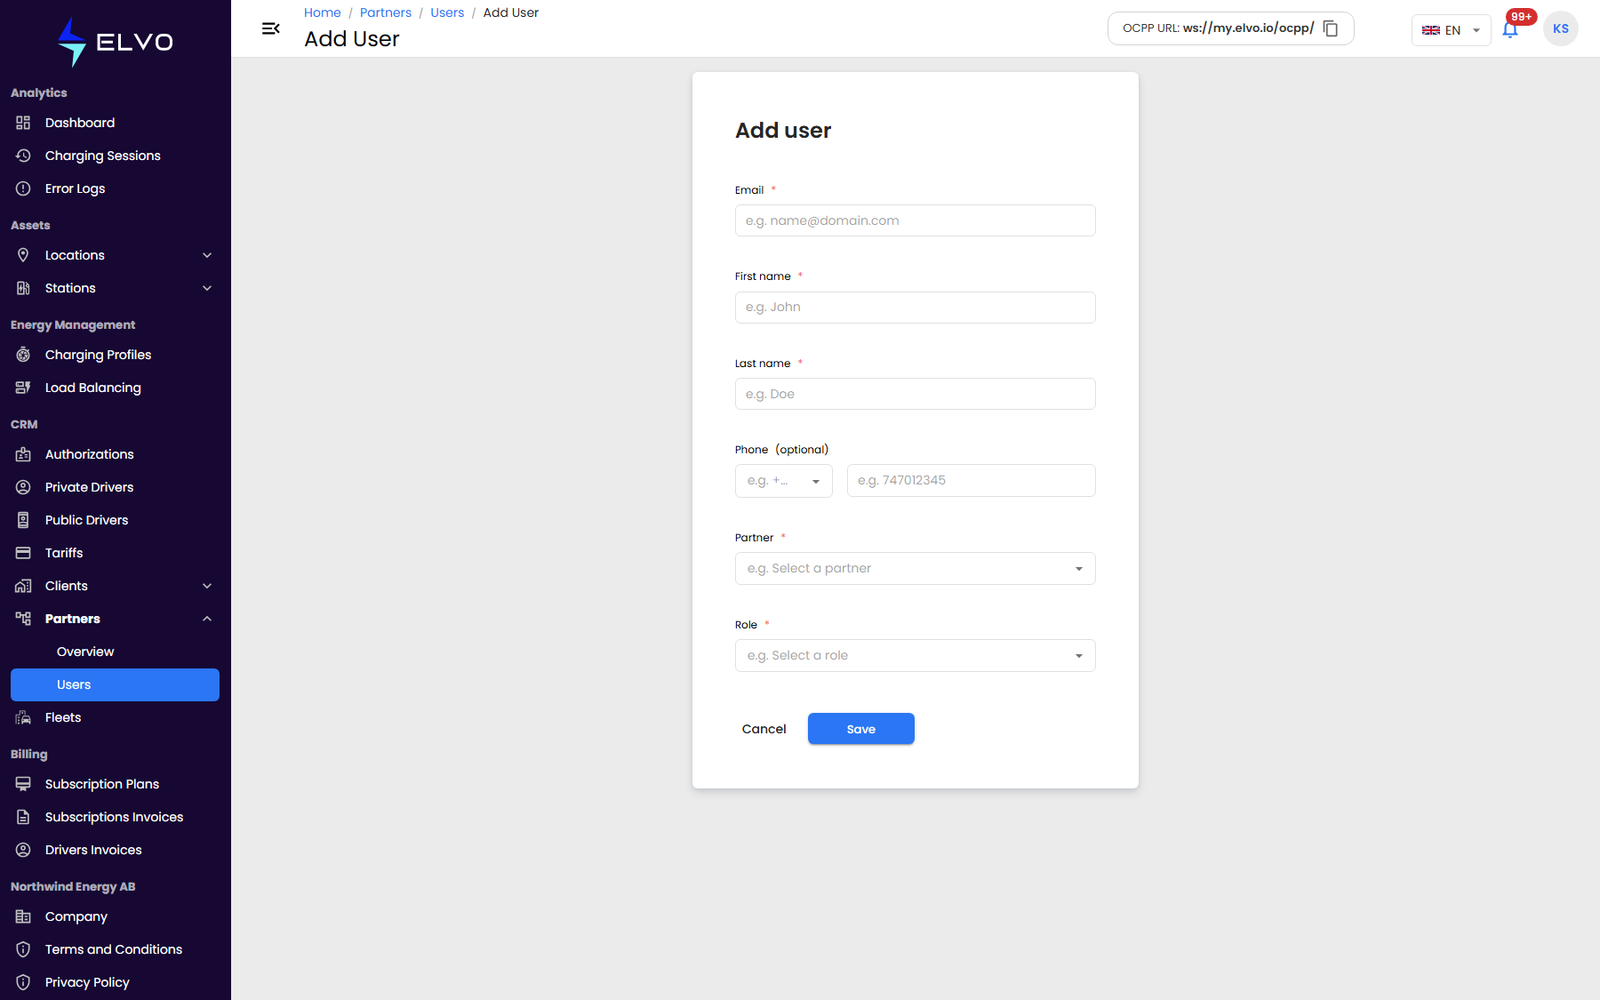This screenshot has height=1000, width=1600.
Task: Collapse the Partners submenu chevron
Action: coord(207,619)
